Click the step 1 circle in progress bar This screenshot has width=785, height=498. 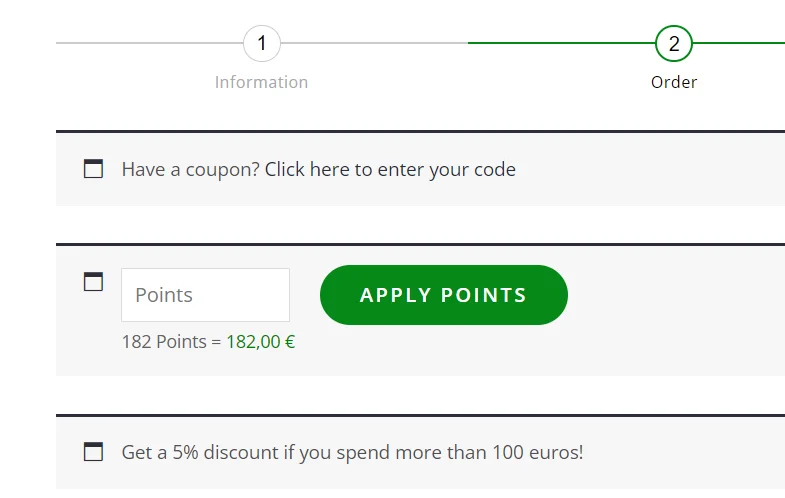261,43
